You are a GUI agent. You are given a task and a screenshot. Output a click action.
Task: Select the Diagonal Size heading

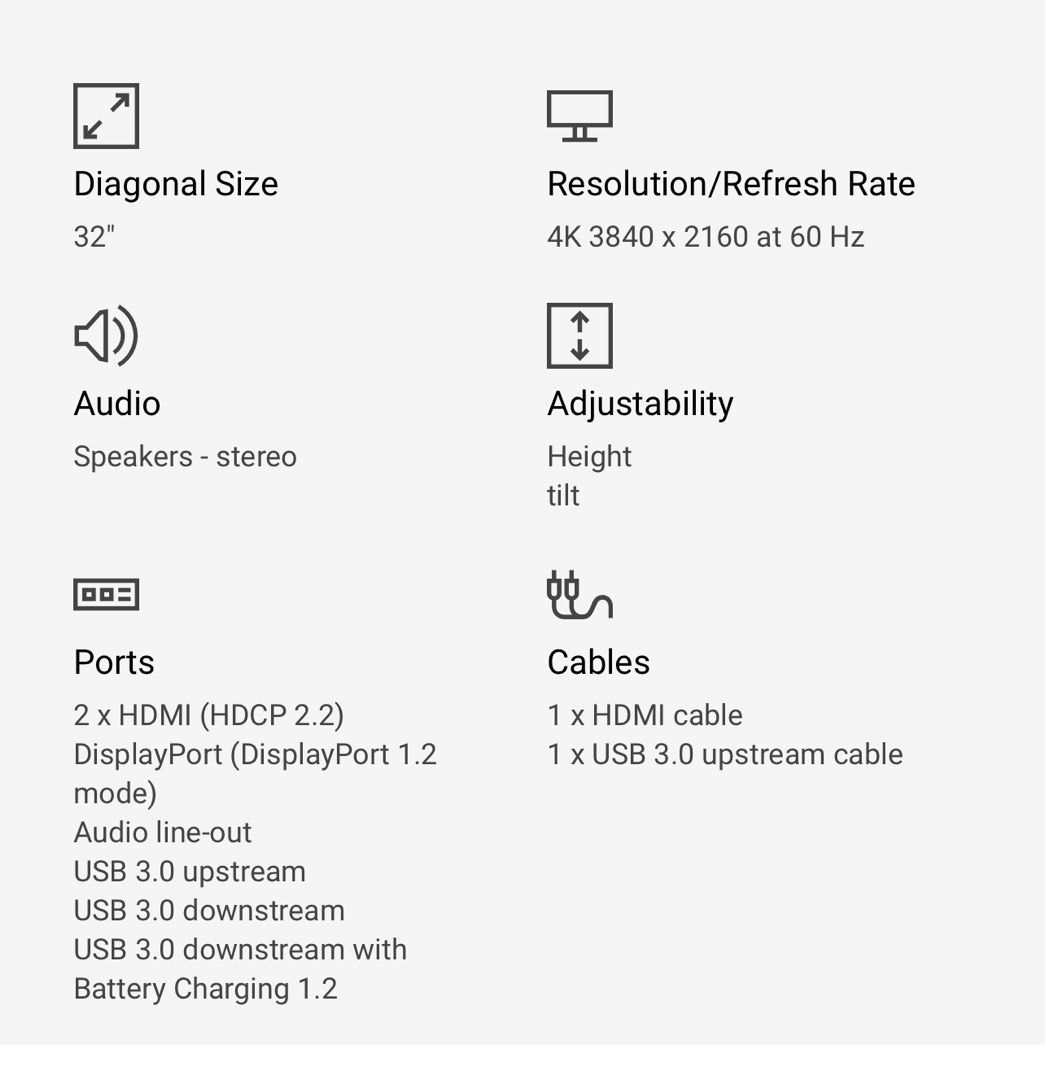(176, 184)
